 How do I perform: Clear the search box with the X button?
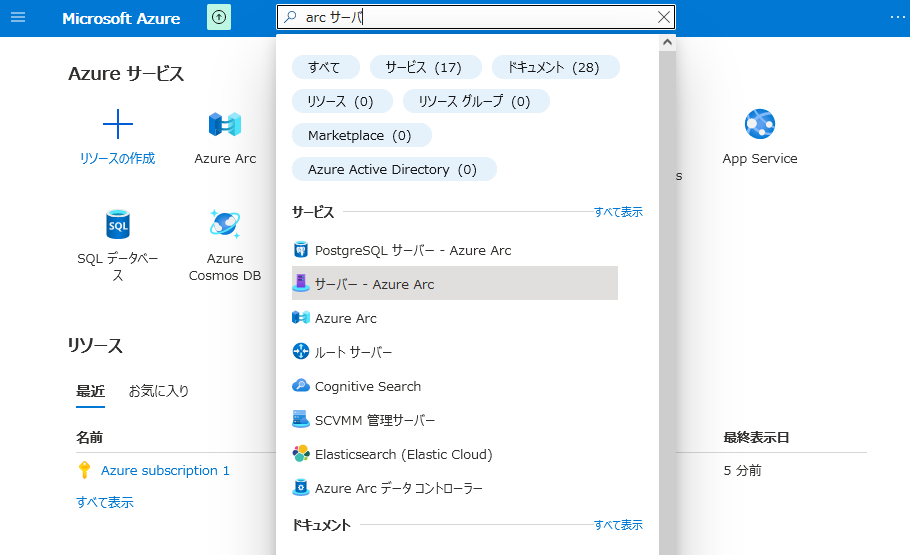(x=664, y=17)
